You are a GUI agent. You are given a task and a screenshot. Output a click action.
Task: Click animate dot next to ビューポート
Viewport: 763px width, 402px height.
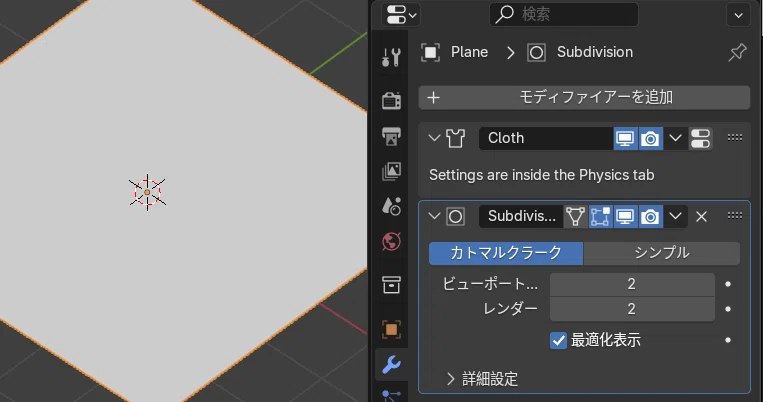click(x=728, y=284)
